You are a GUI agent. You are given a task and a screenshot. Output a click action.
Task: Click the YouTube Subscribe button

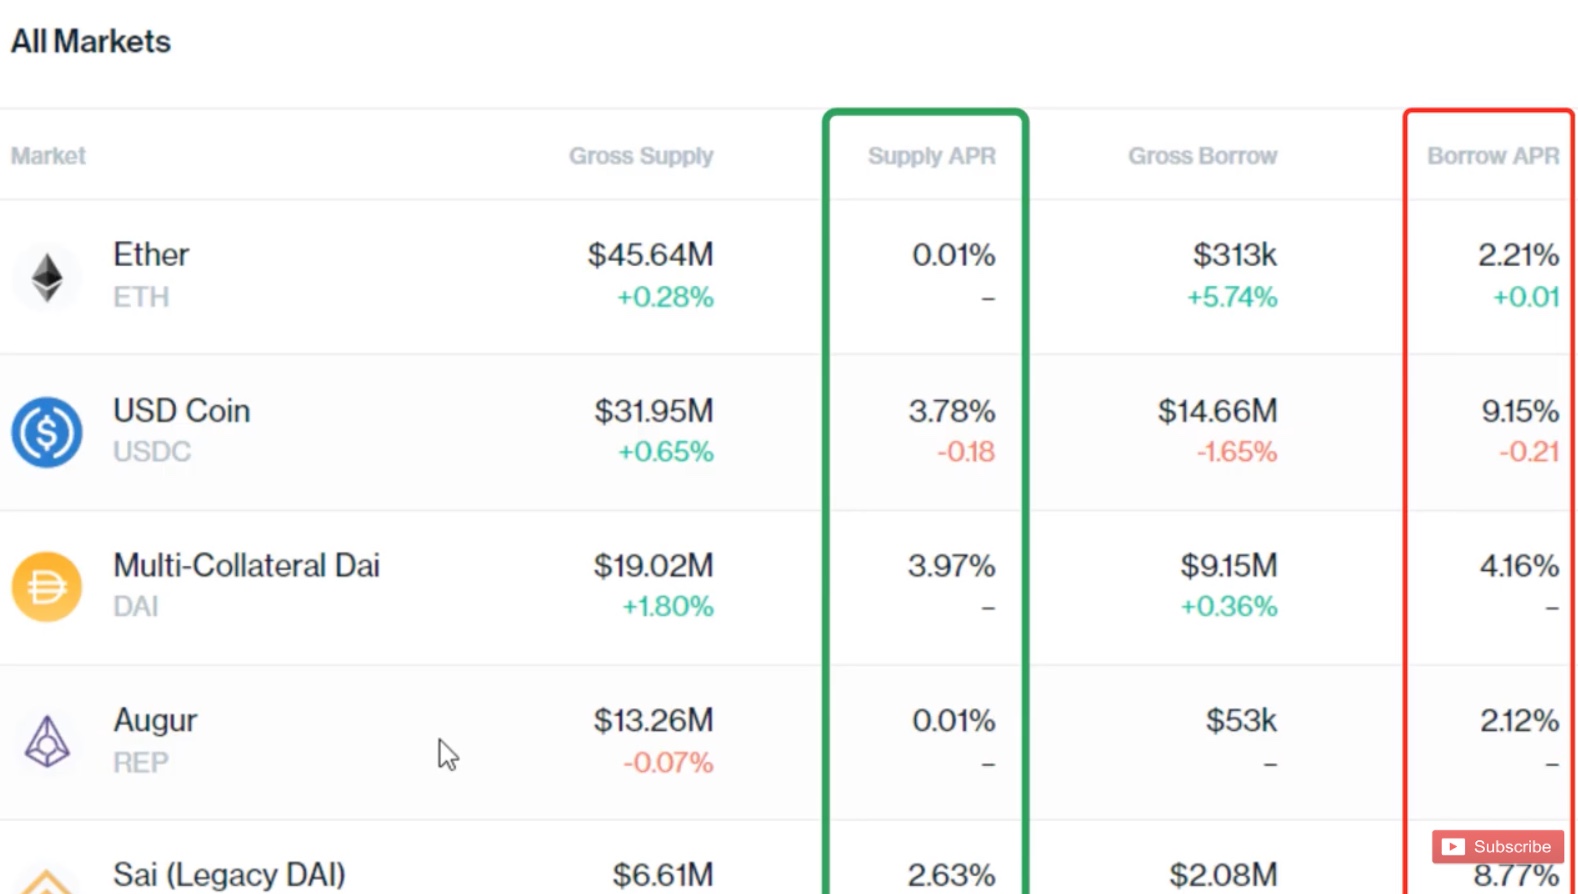pyautogui.click(x=1497, y=847)
